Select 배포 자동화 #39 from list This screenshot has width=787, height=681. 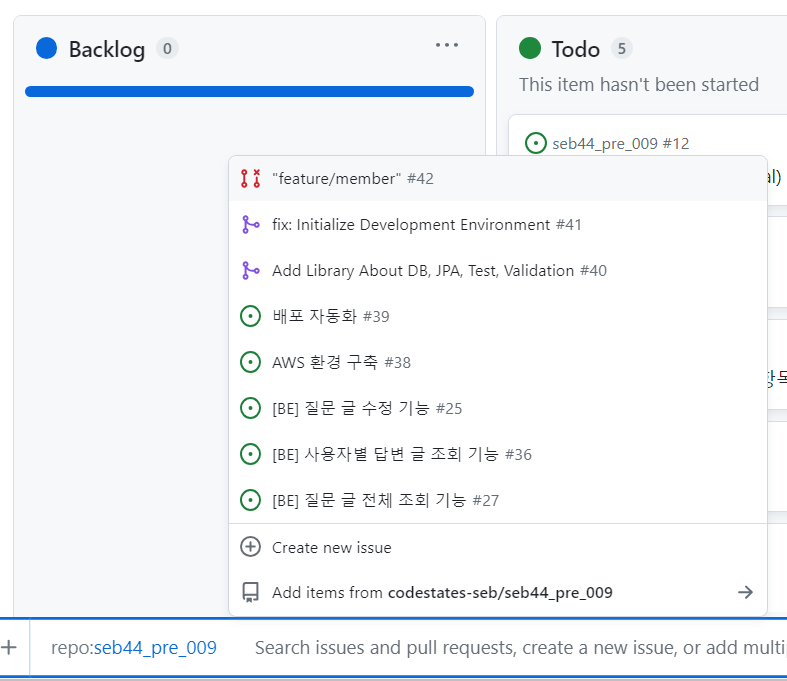[x=498, y=316]
